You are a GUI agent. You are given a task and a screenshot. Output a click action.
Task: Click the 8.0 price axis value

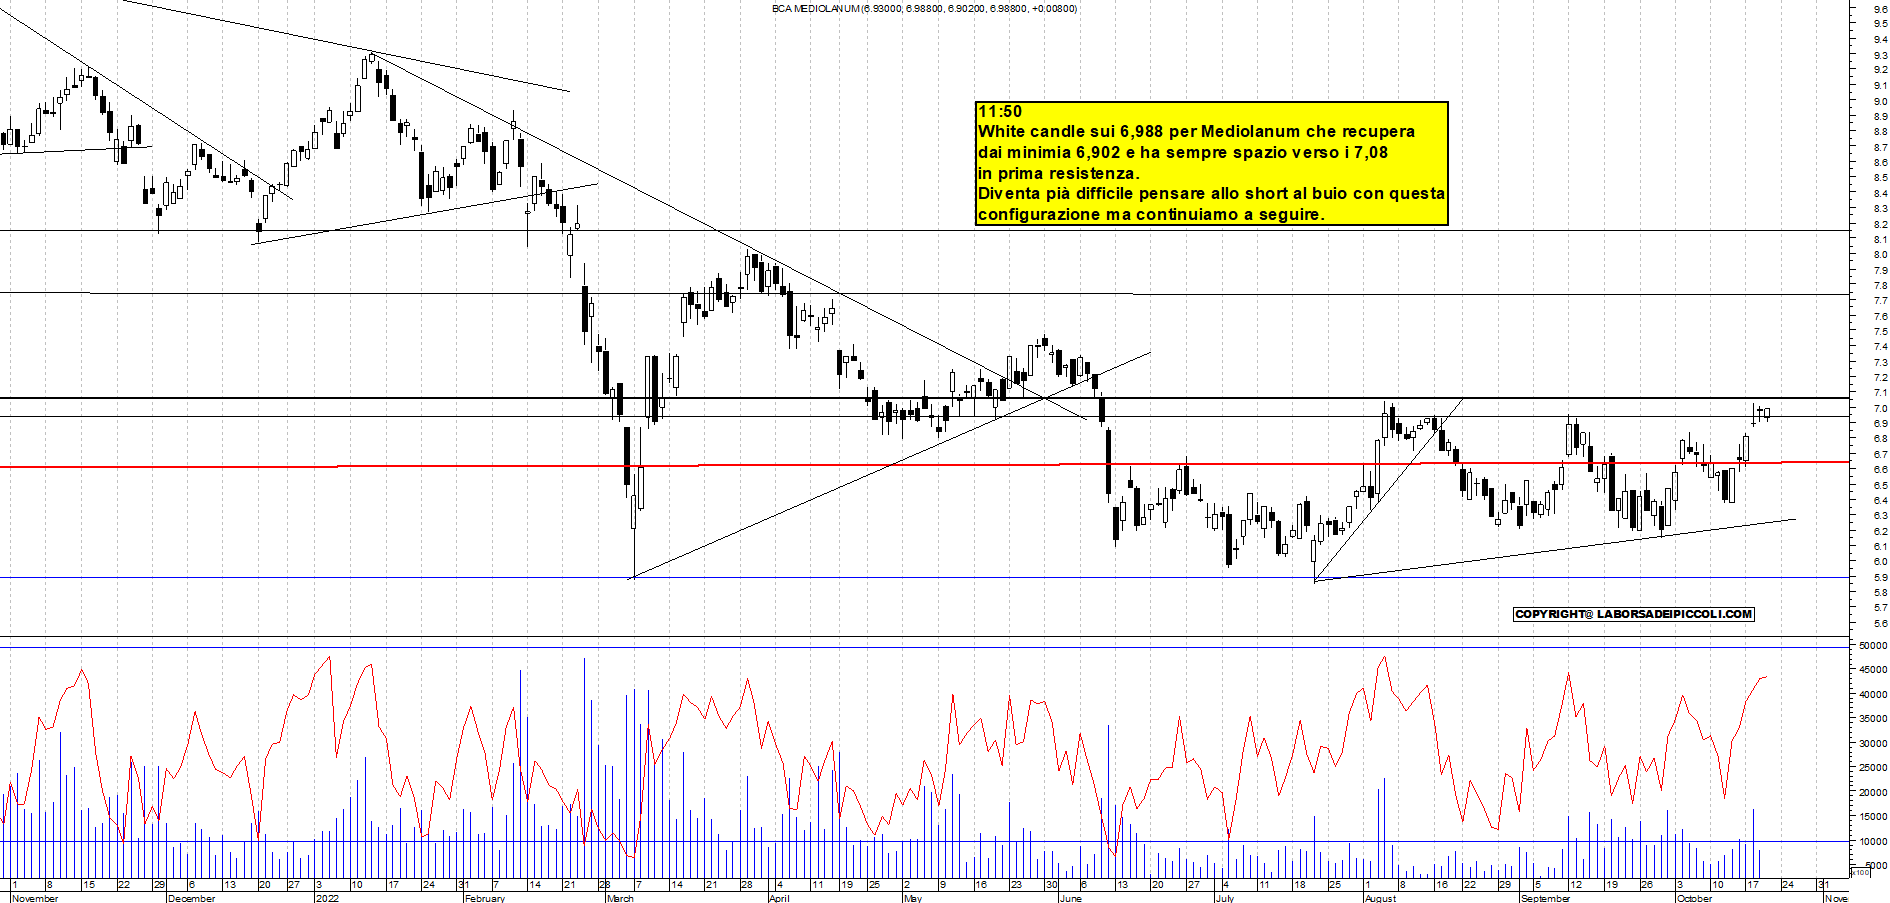click(1880, 255)
